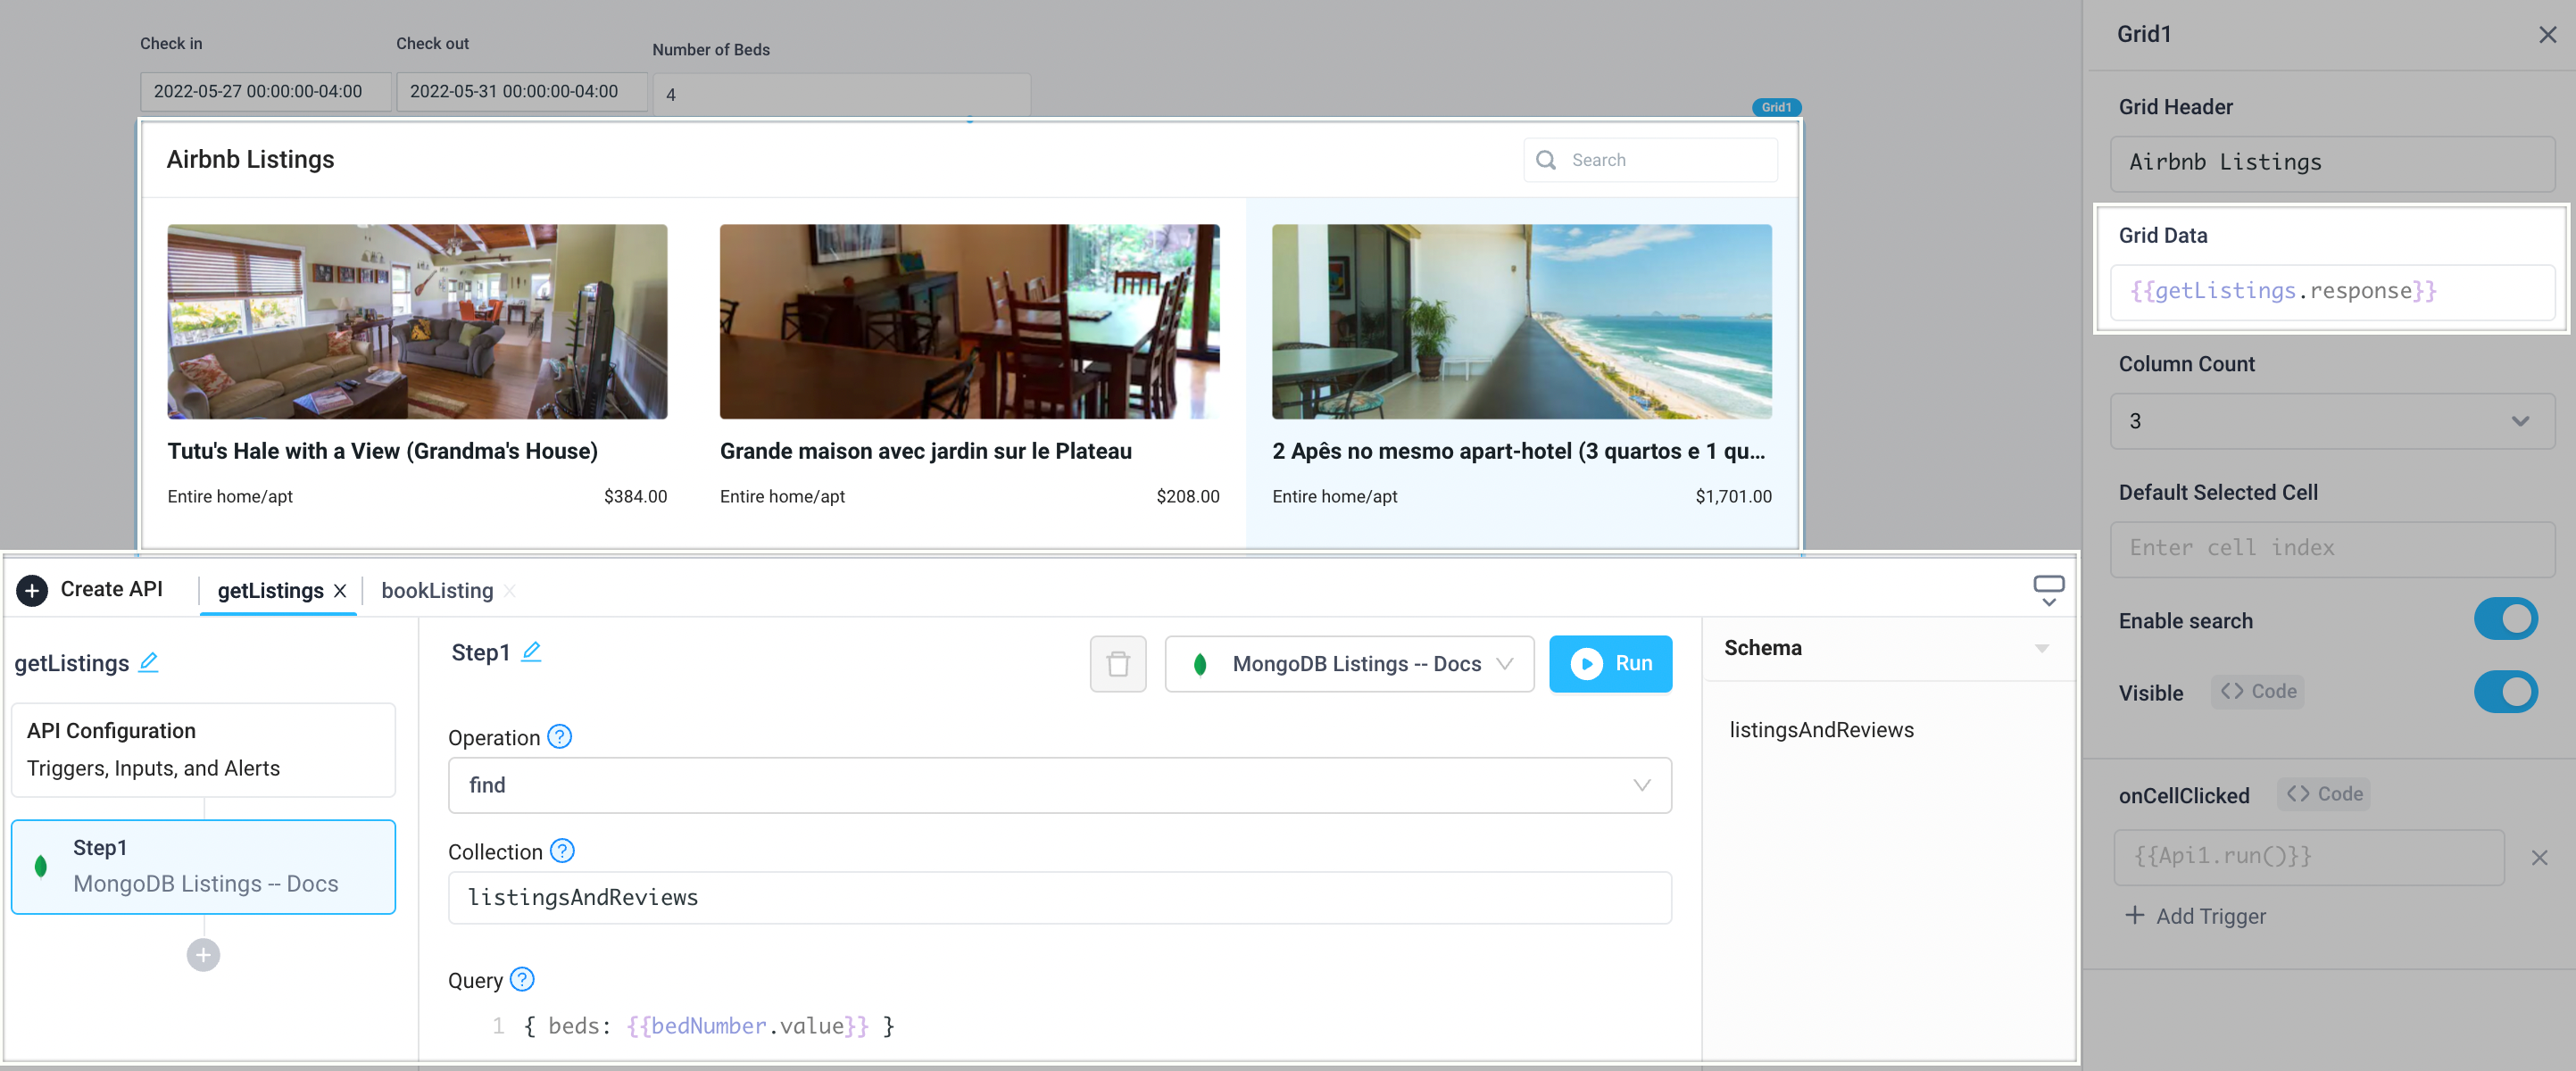2576x1071 pixels.
Task: Turn off the Visible toggle for Grid1
Action: pos(2506,691)
